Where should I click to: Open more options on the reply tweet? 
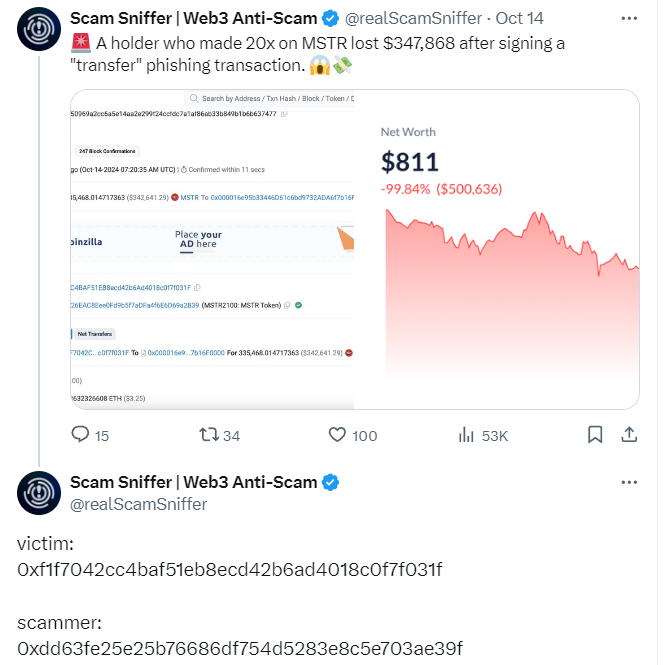627,482
